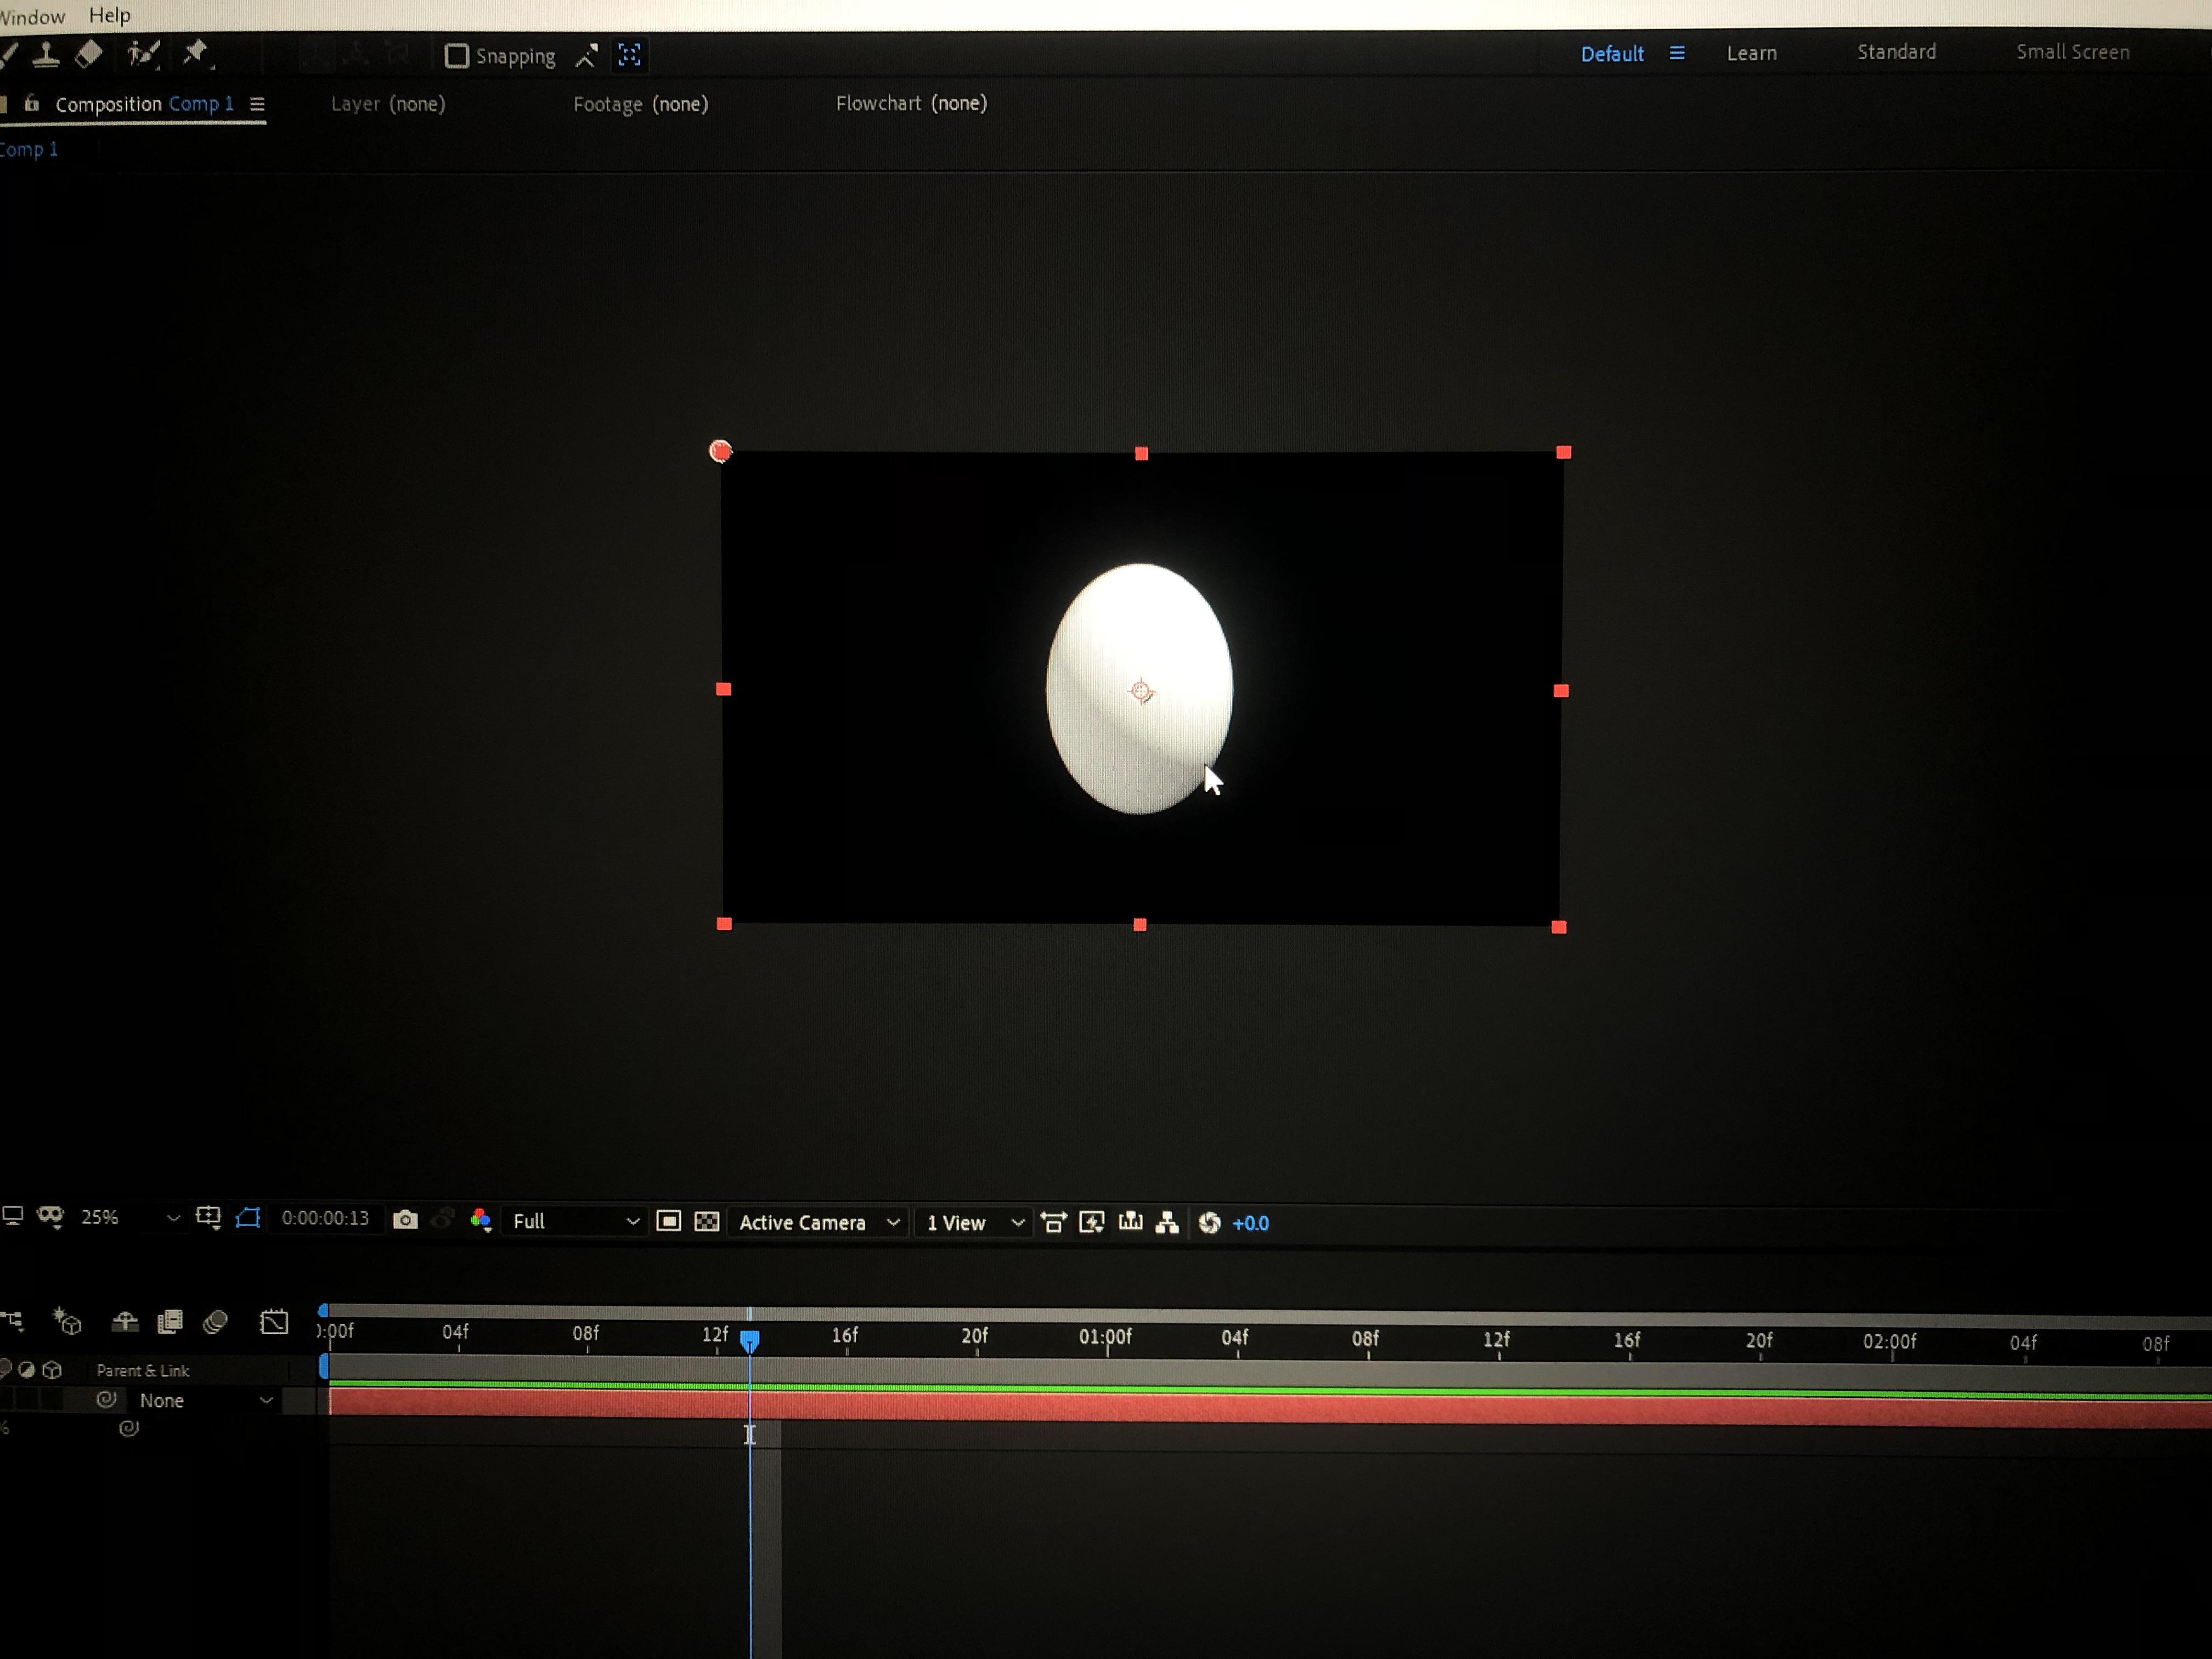Click the blue current-time indicator playhead
This screenshot has height=1659, width=2212.
coord(749,1339)
